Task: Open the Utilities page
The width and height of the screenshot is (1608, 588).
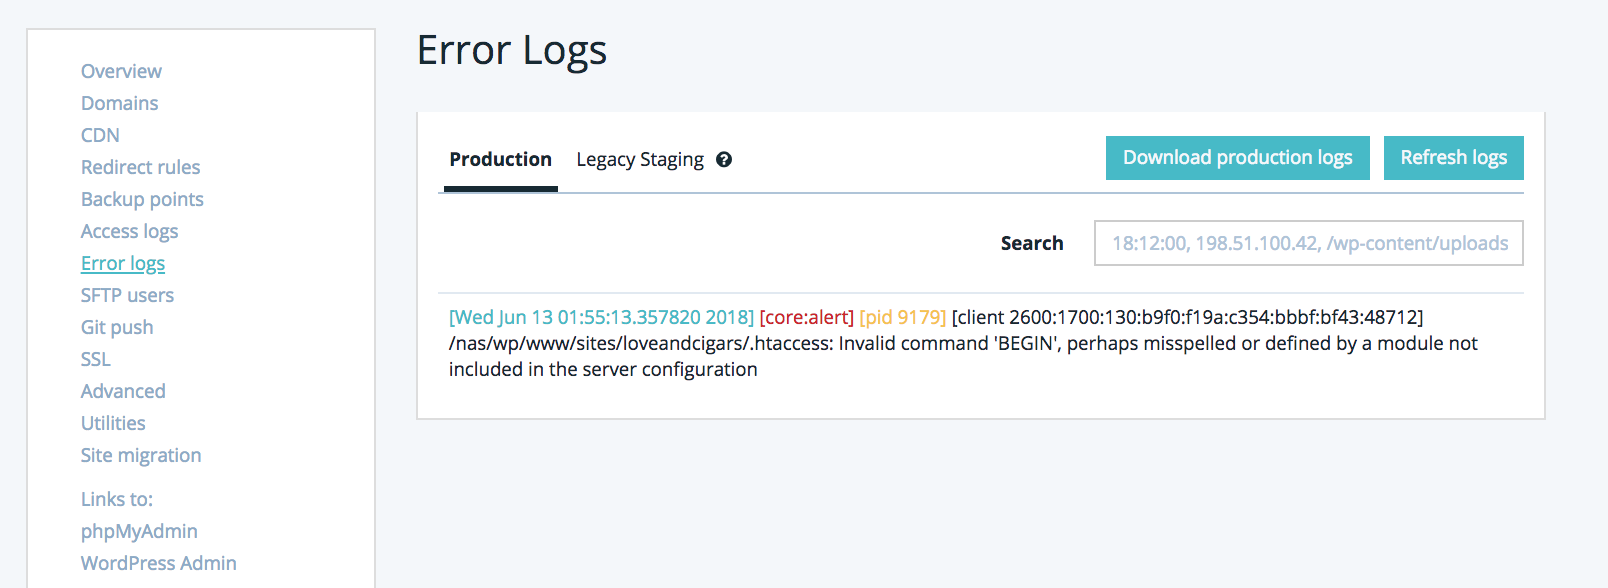Action: [x=113, y=423]
